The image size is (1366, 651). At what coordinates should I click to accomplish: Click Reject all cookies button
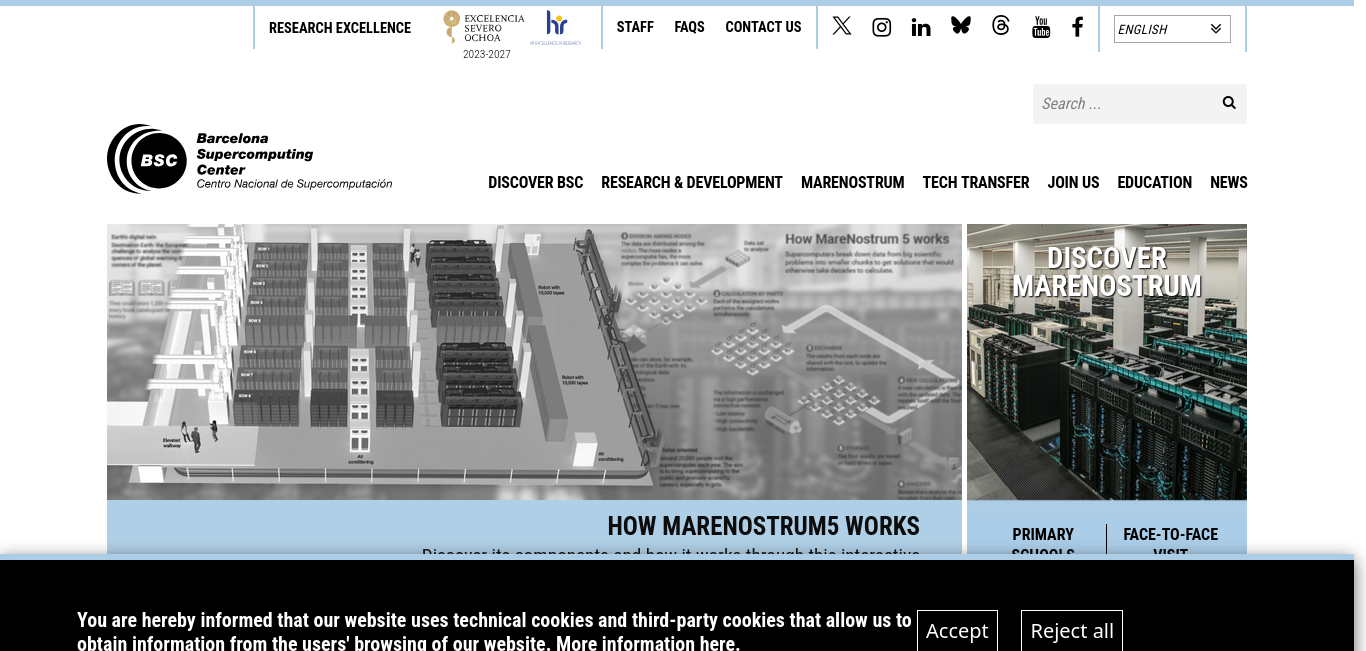[x=1072, y=630]
